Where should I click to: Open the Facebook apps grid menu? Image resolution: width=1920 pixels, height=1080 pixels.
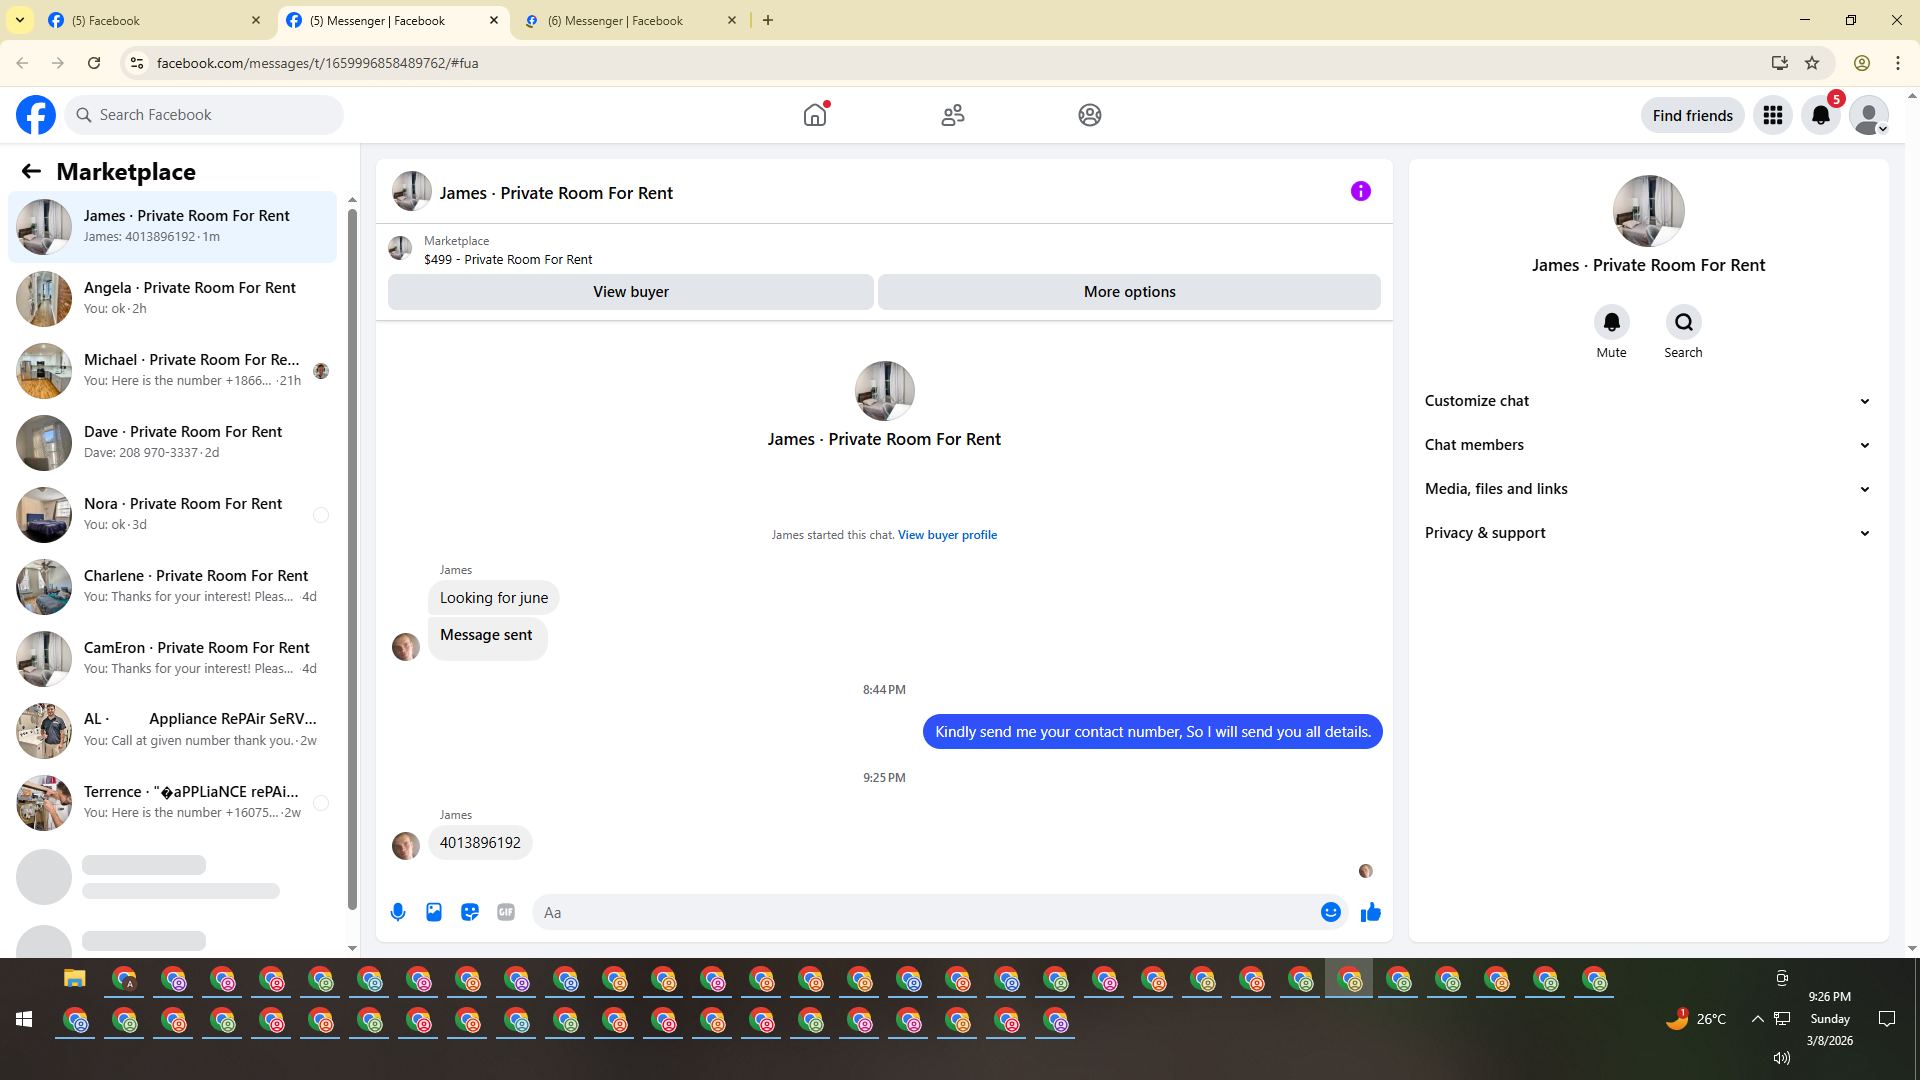pyautogui.click(x=1773, y=115)
